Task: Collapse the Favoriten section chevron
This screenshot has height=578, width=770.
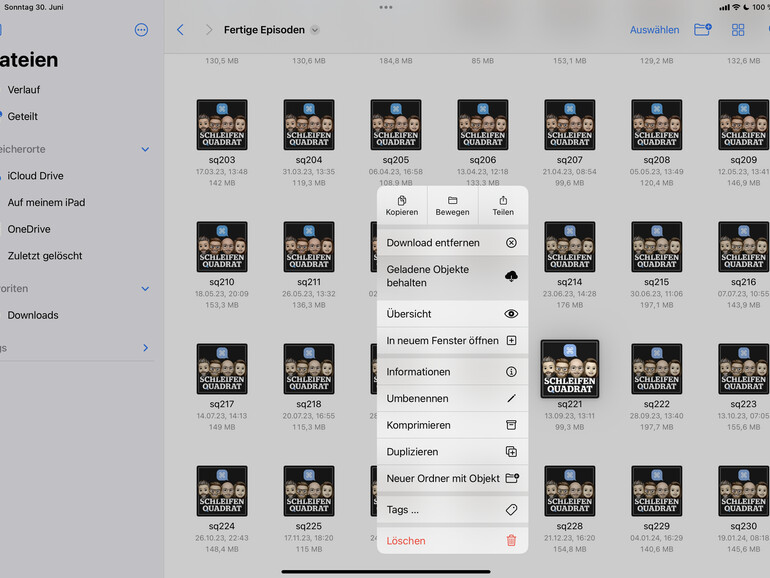Action: pos(145,289)
